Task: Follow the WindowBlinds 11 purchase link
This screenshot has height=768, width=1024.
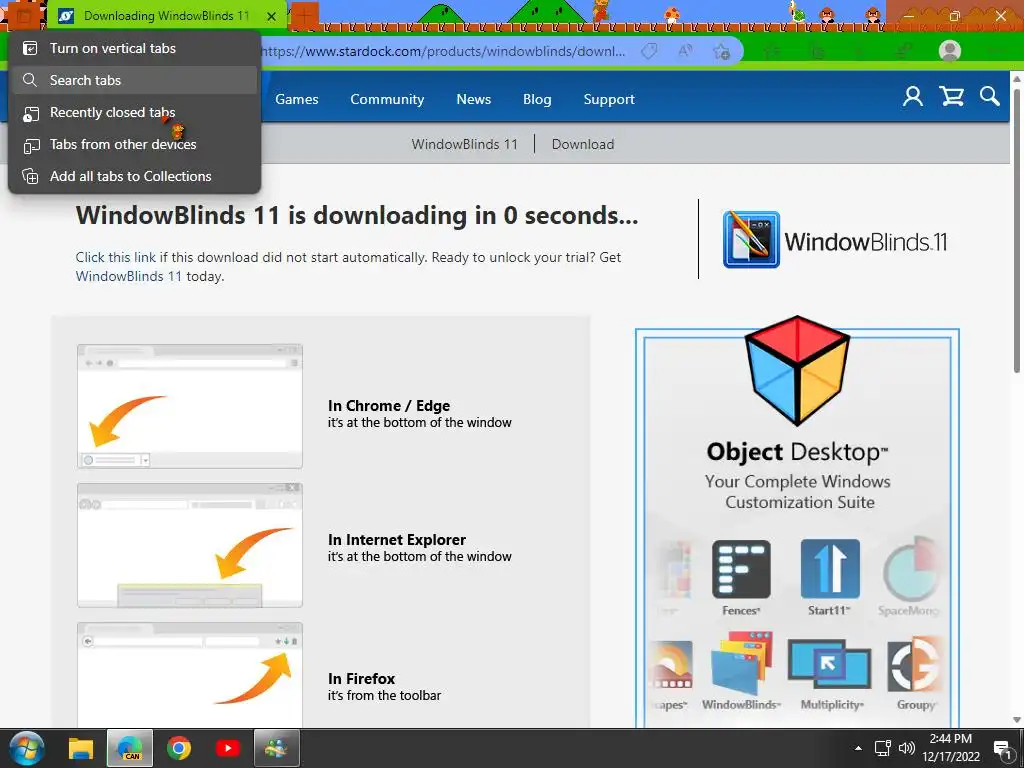Action: [x=129, y=276]
